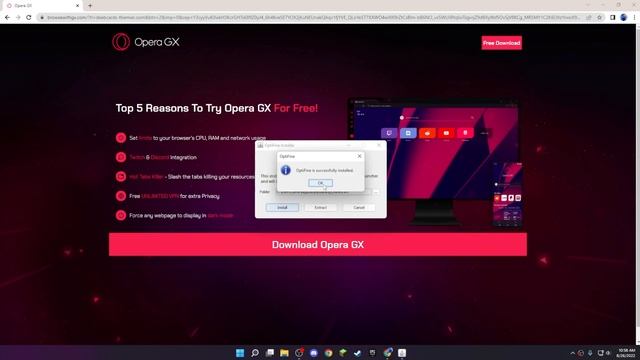The image size is (640, 360).
Task: Bookmark this page with the star icon
Action: click(599, 18)
